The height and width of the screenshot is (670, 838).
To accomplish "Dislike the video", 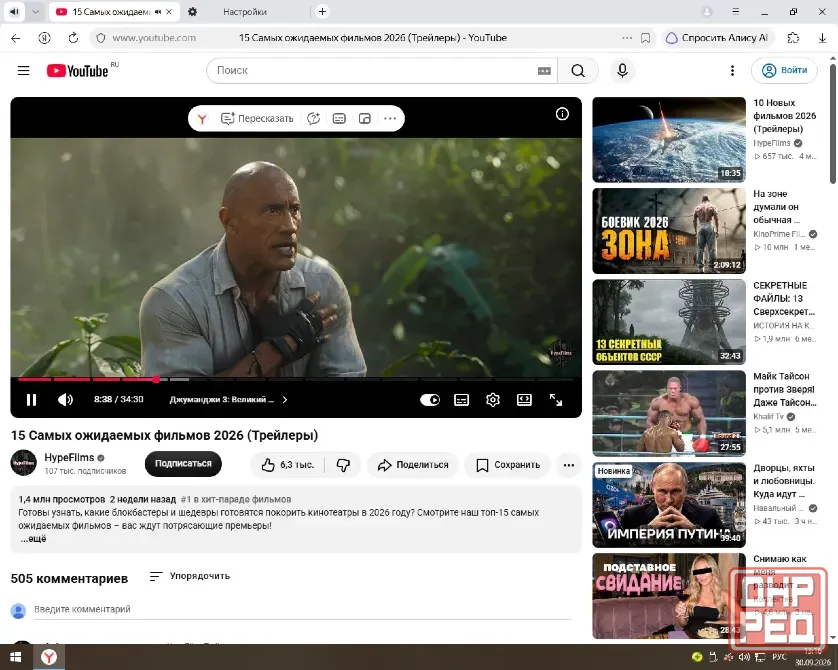I will coord(343,465).
